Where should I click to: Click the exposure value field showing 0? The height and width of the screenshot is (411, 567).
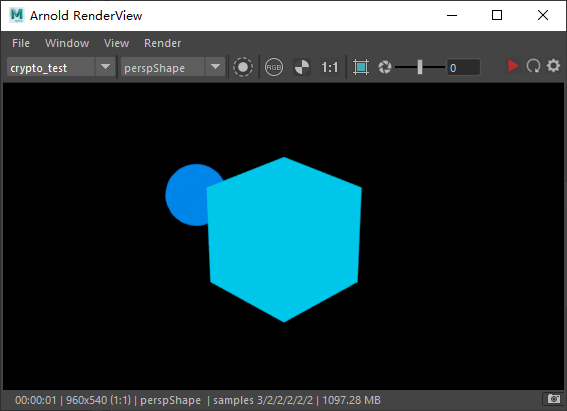[x=463, y=67]
